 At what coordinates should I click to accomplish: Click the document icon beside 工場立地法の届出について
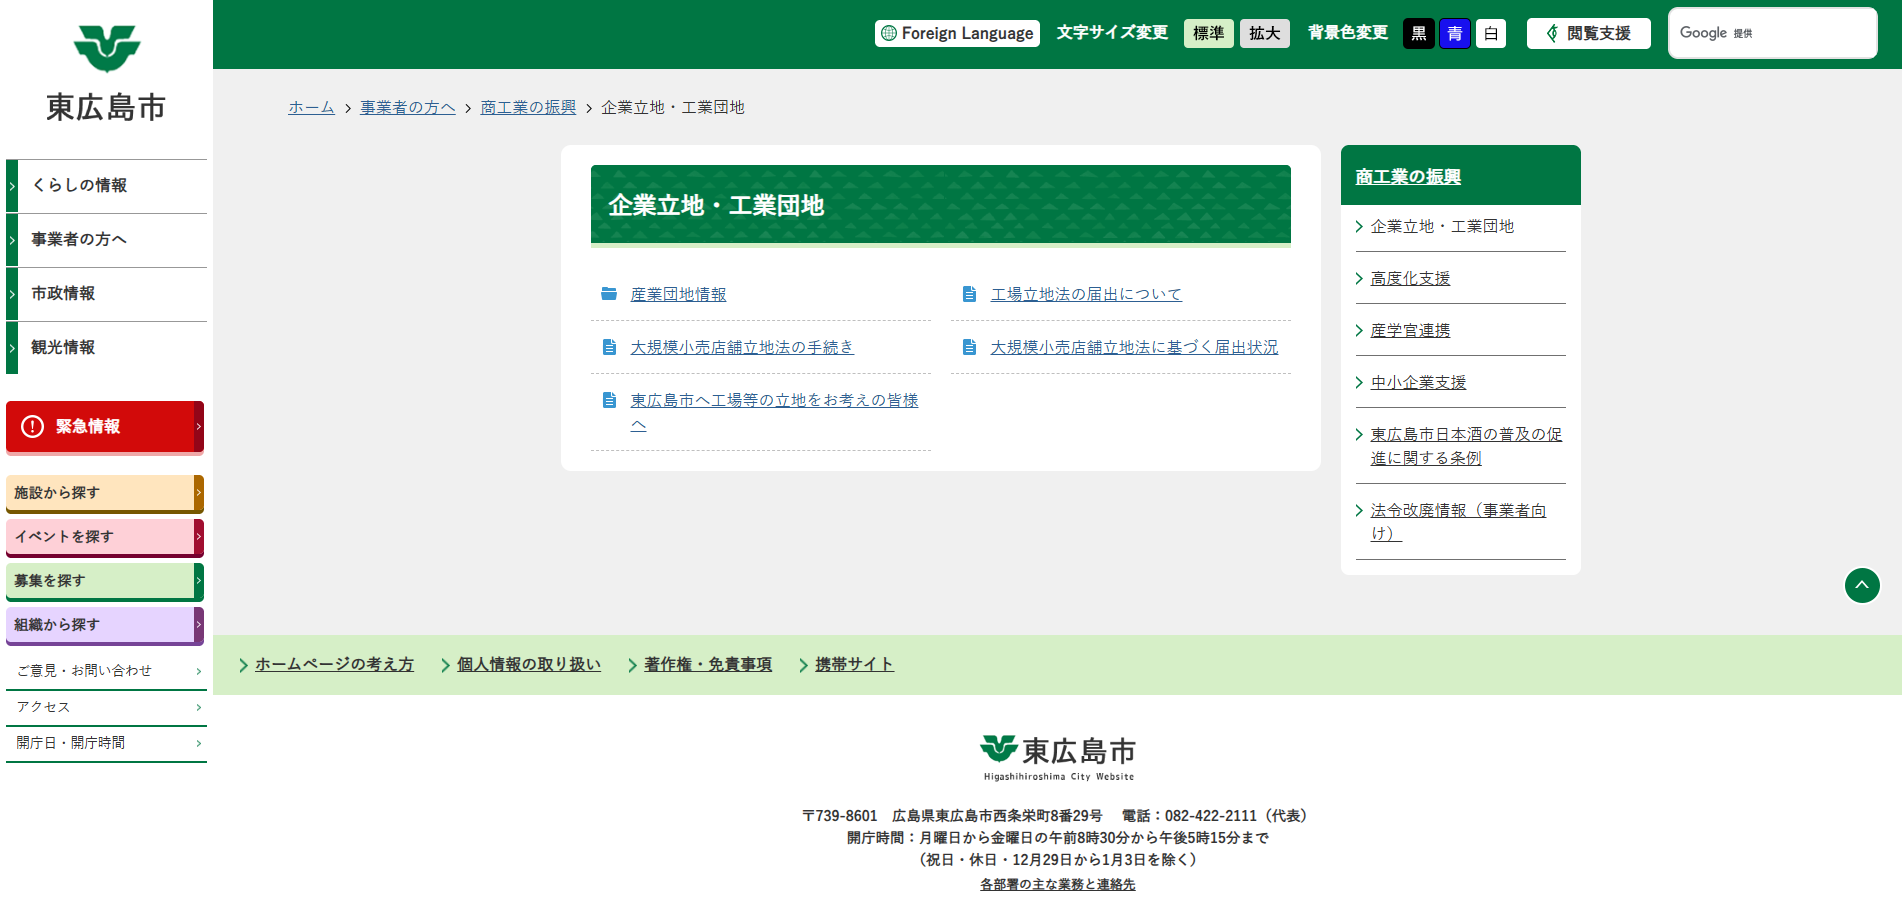click(969, 294)
